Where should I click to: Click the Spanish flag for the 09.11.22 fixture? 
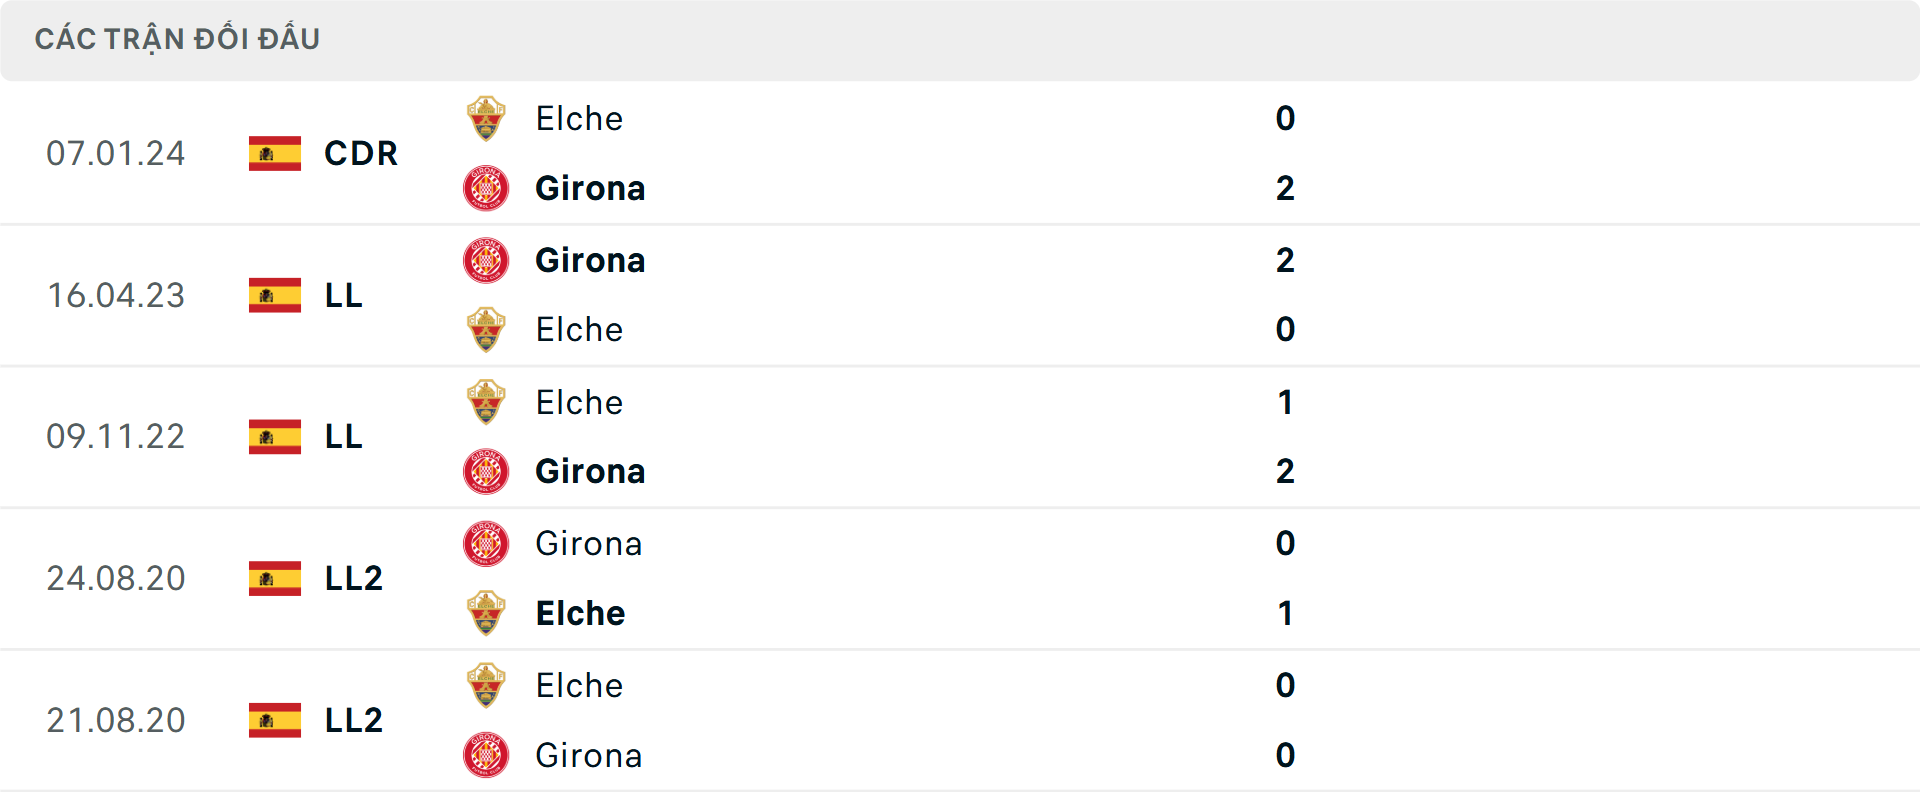click(275, 437)
